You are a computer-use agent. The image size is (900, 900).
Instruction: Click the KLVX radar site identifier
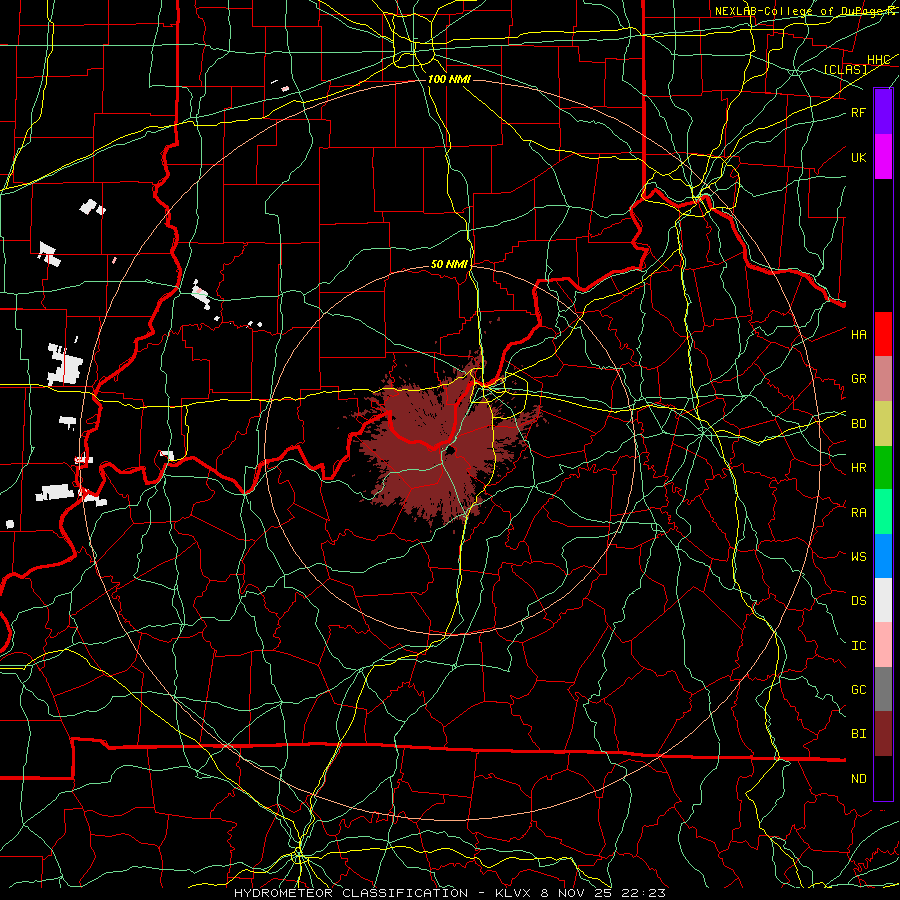tap(515, 893)
